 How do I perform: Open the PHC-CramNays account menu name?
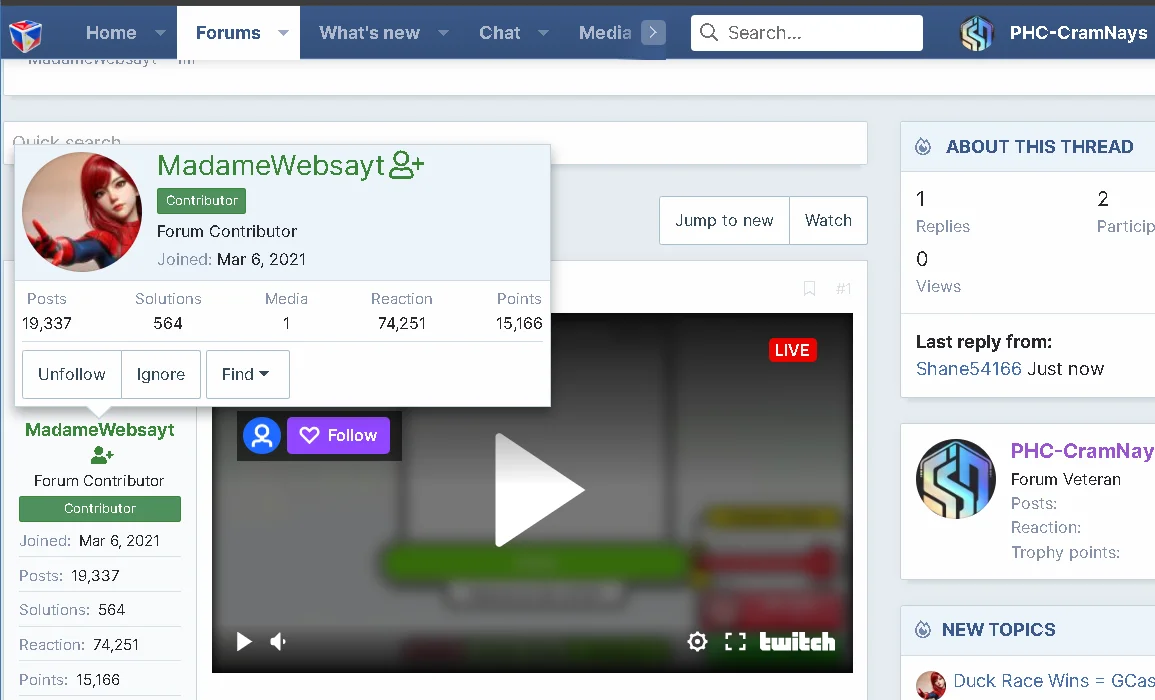1078,33
